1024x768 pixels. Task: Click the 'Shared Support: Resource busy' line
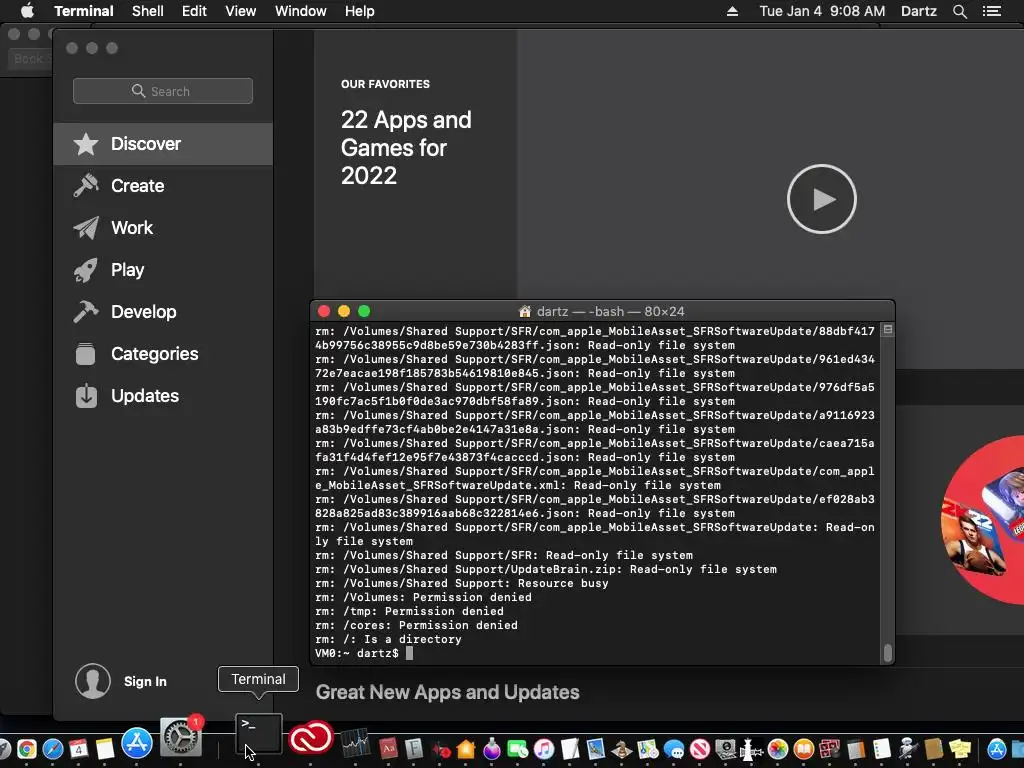[x=462, y=583]
